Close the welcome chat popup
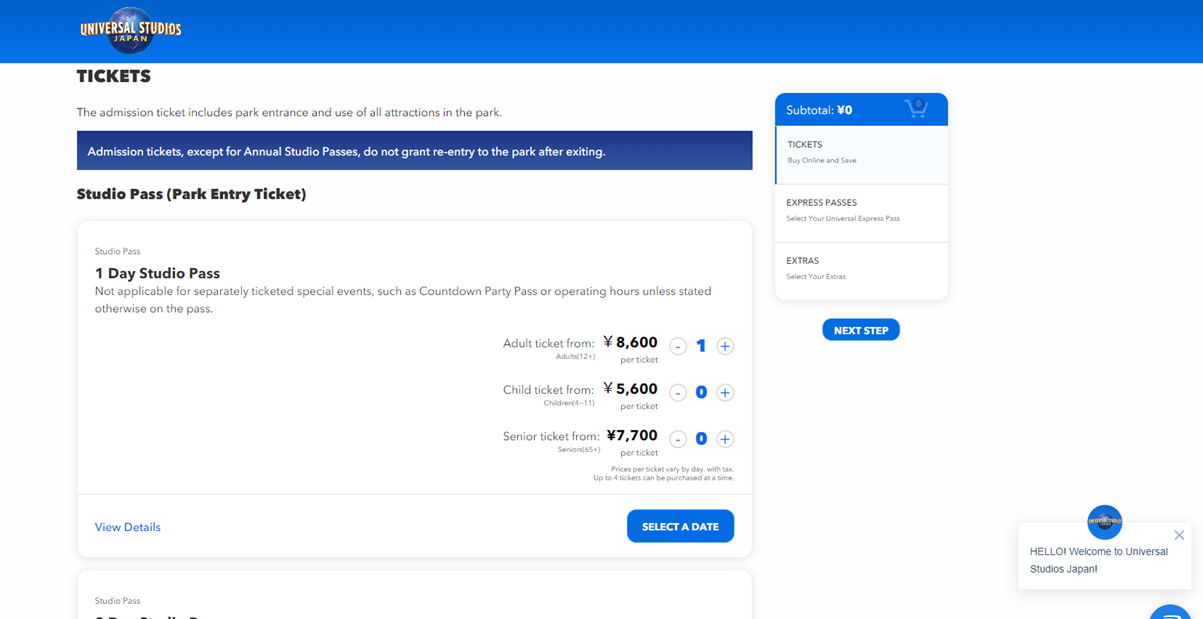The height and width of the screenshot is (619, 1203). tap(1179, 535)
